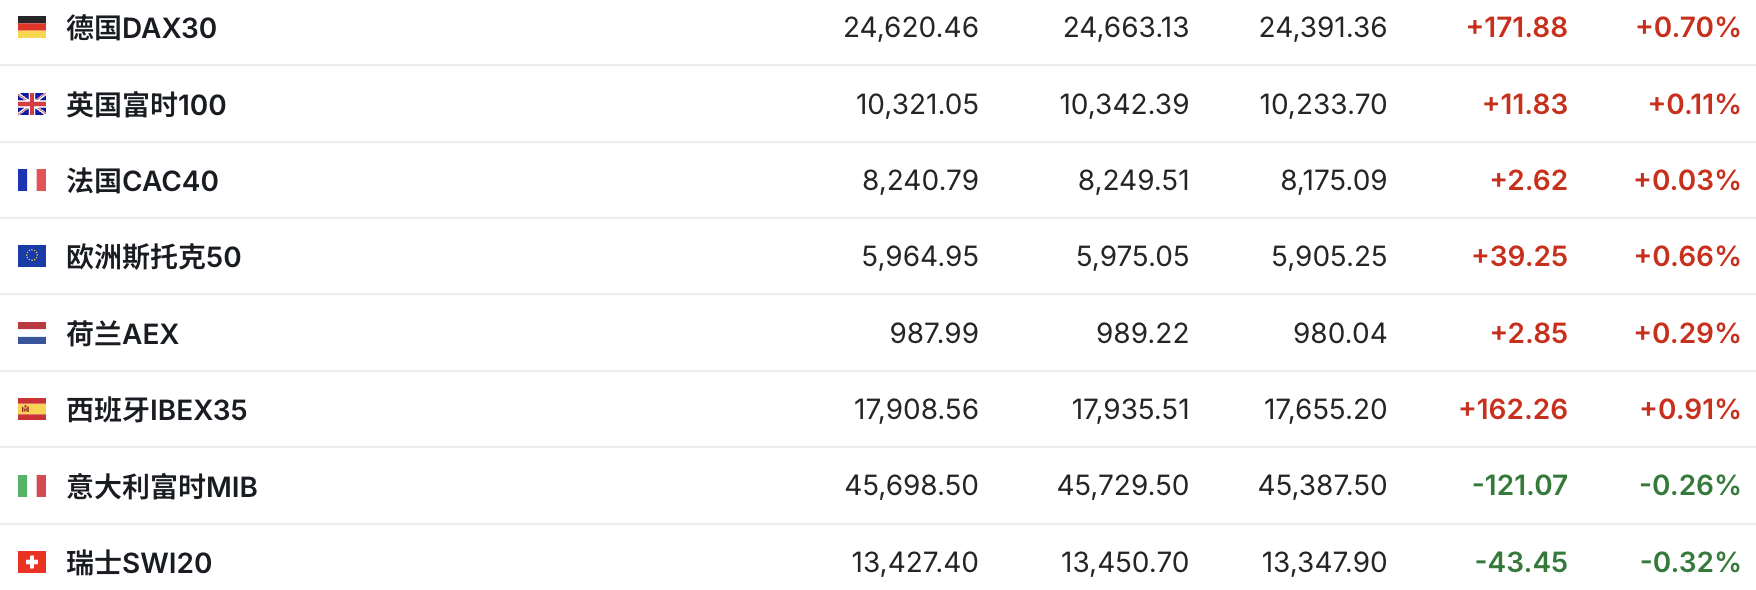The image size is (1756, 590).
Task: Open the 英国富时100 index link
Action: coord(146,104)
